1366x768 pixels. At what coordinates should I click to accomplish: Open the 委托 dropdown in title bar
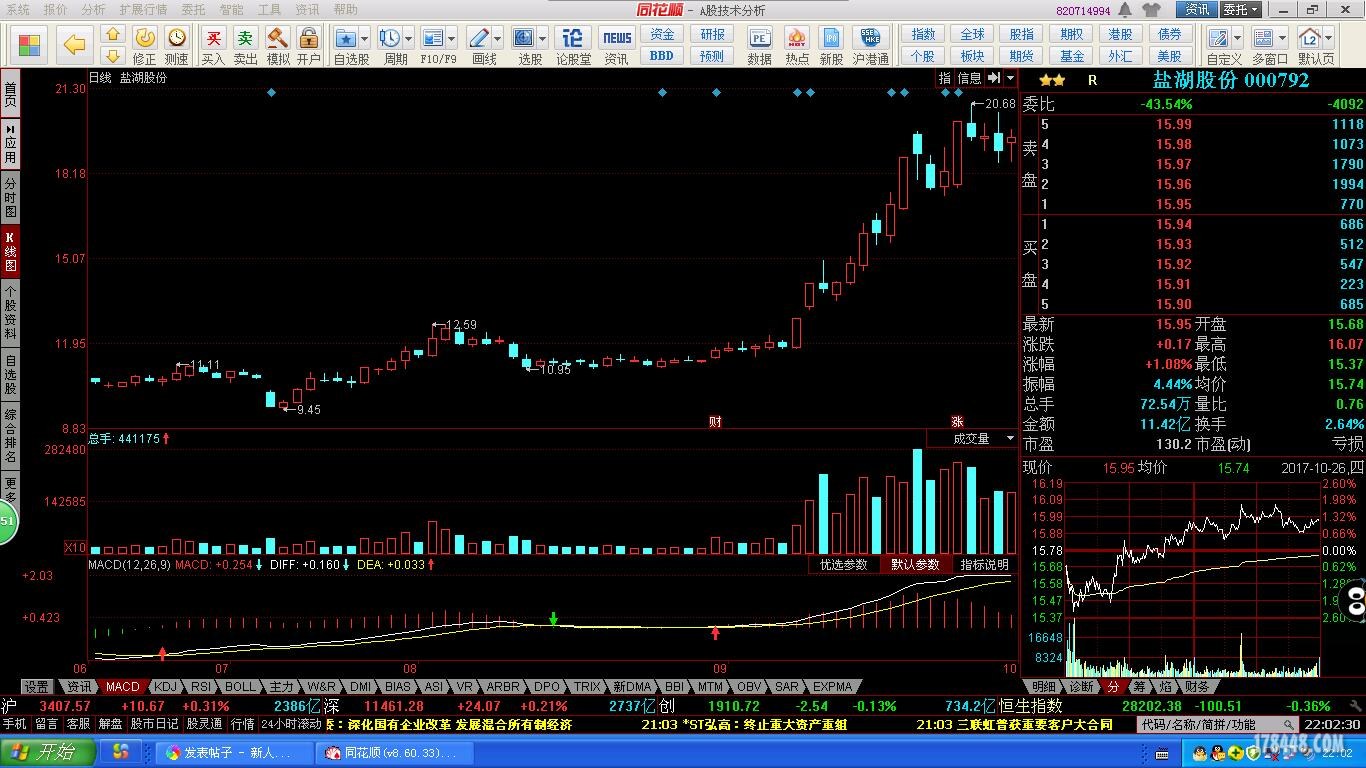[1240, 10]
